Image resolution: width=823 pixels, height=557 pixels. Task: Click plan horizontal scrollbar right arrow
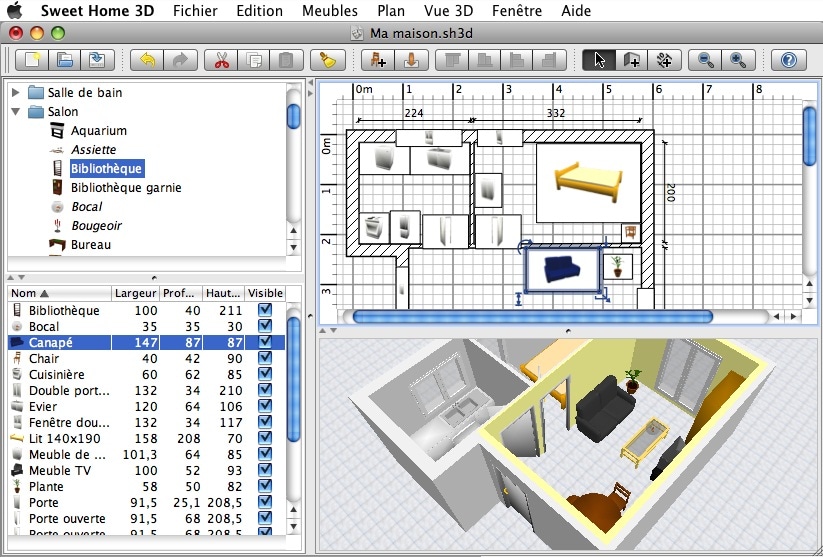[x=794, y=317]
